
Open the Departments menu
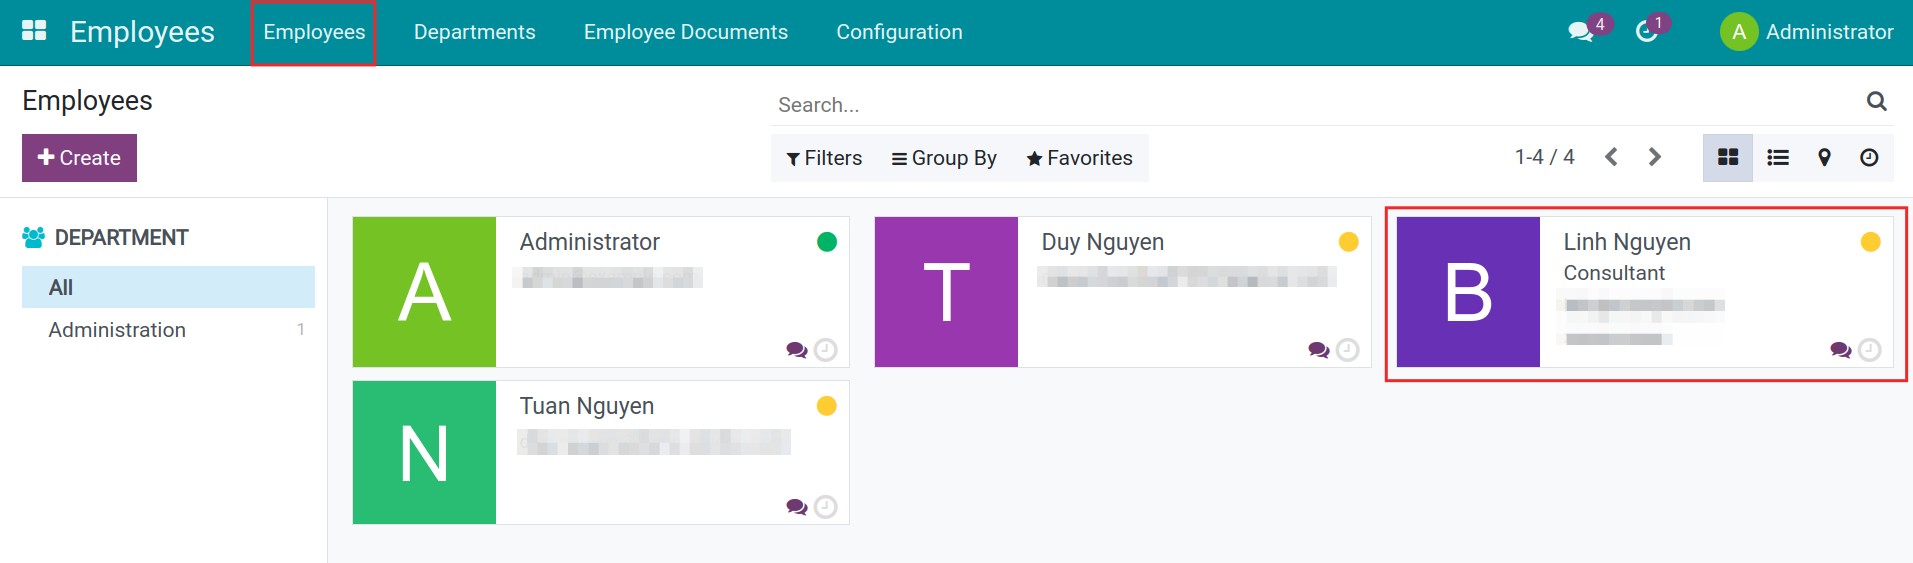click(x=474, y=32)
